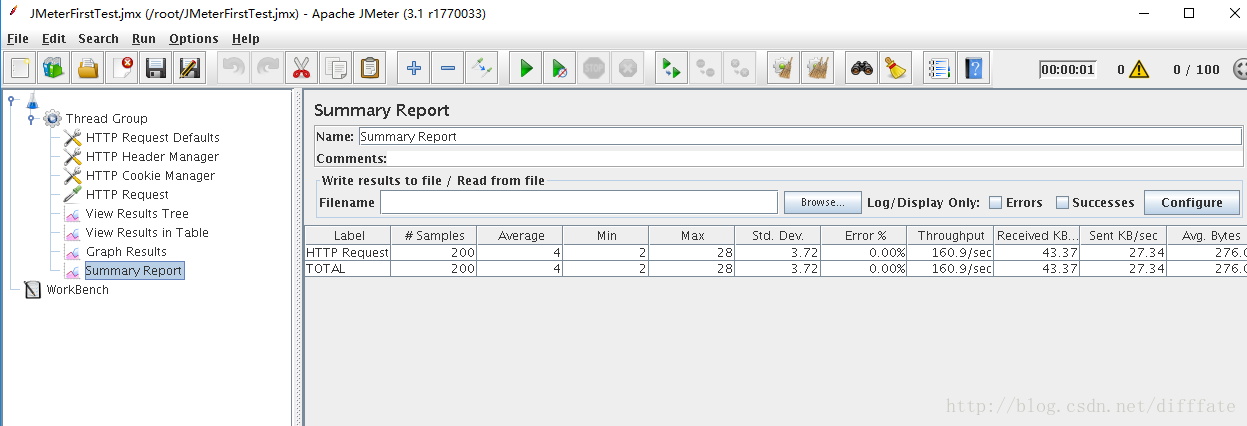Click the Paste clipboard icon
1247x426 pixels.
pyautogui.click(x=370, y=68)
